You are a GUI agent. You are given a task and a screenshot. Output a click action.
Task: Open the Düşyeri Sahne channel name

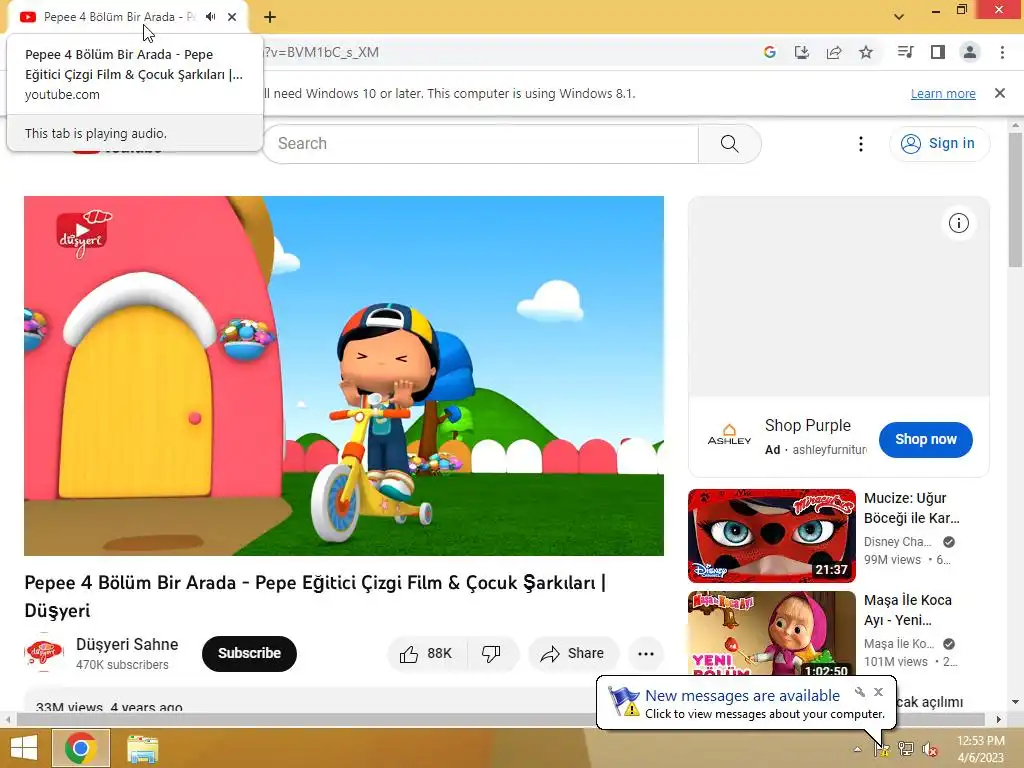[127, 645]
